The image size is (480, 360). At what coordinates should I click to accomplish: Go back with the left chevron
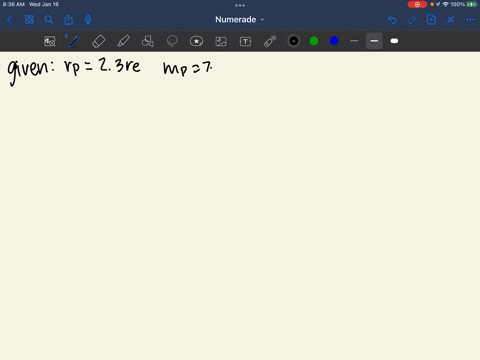click(9, 20)
